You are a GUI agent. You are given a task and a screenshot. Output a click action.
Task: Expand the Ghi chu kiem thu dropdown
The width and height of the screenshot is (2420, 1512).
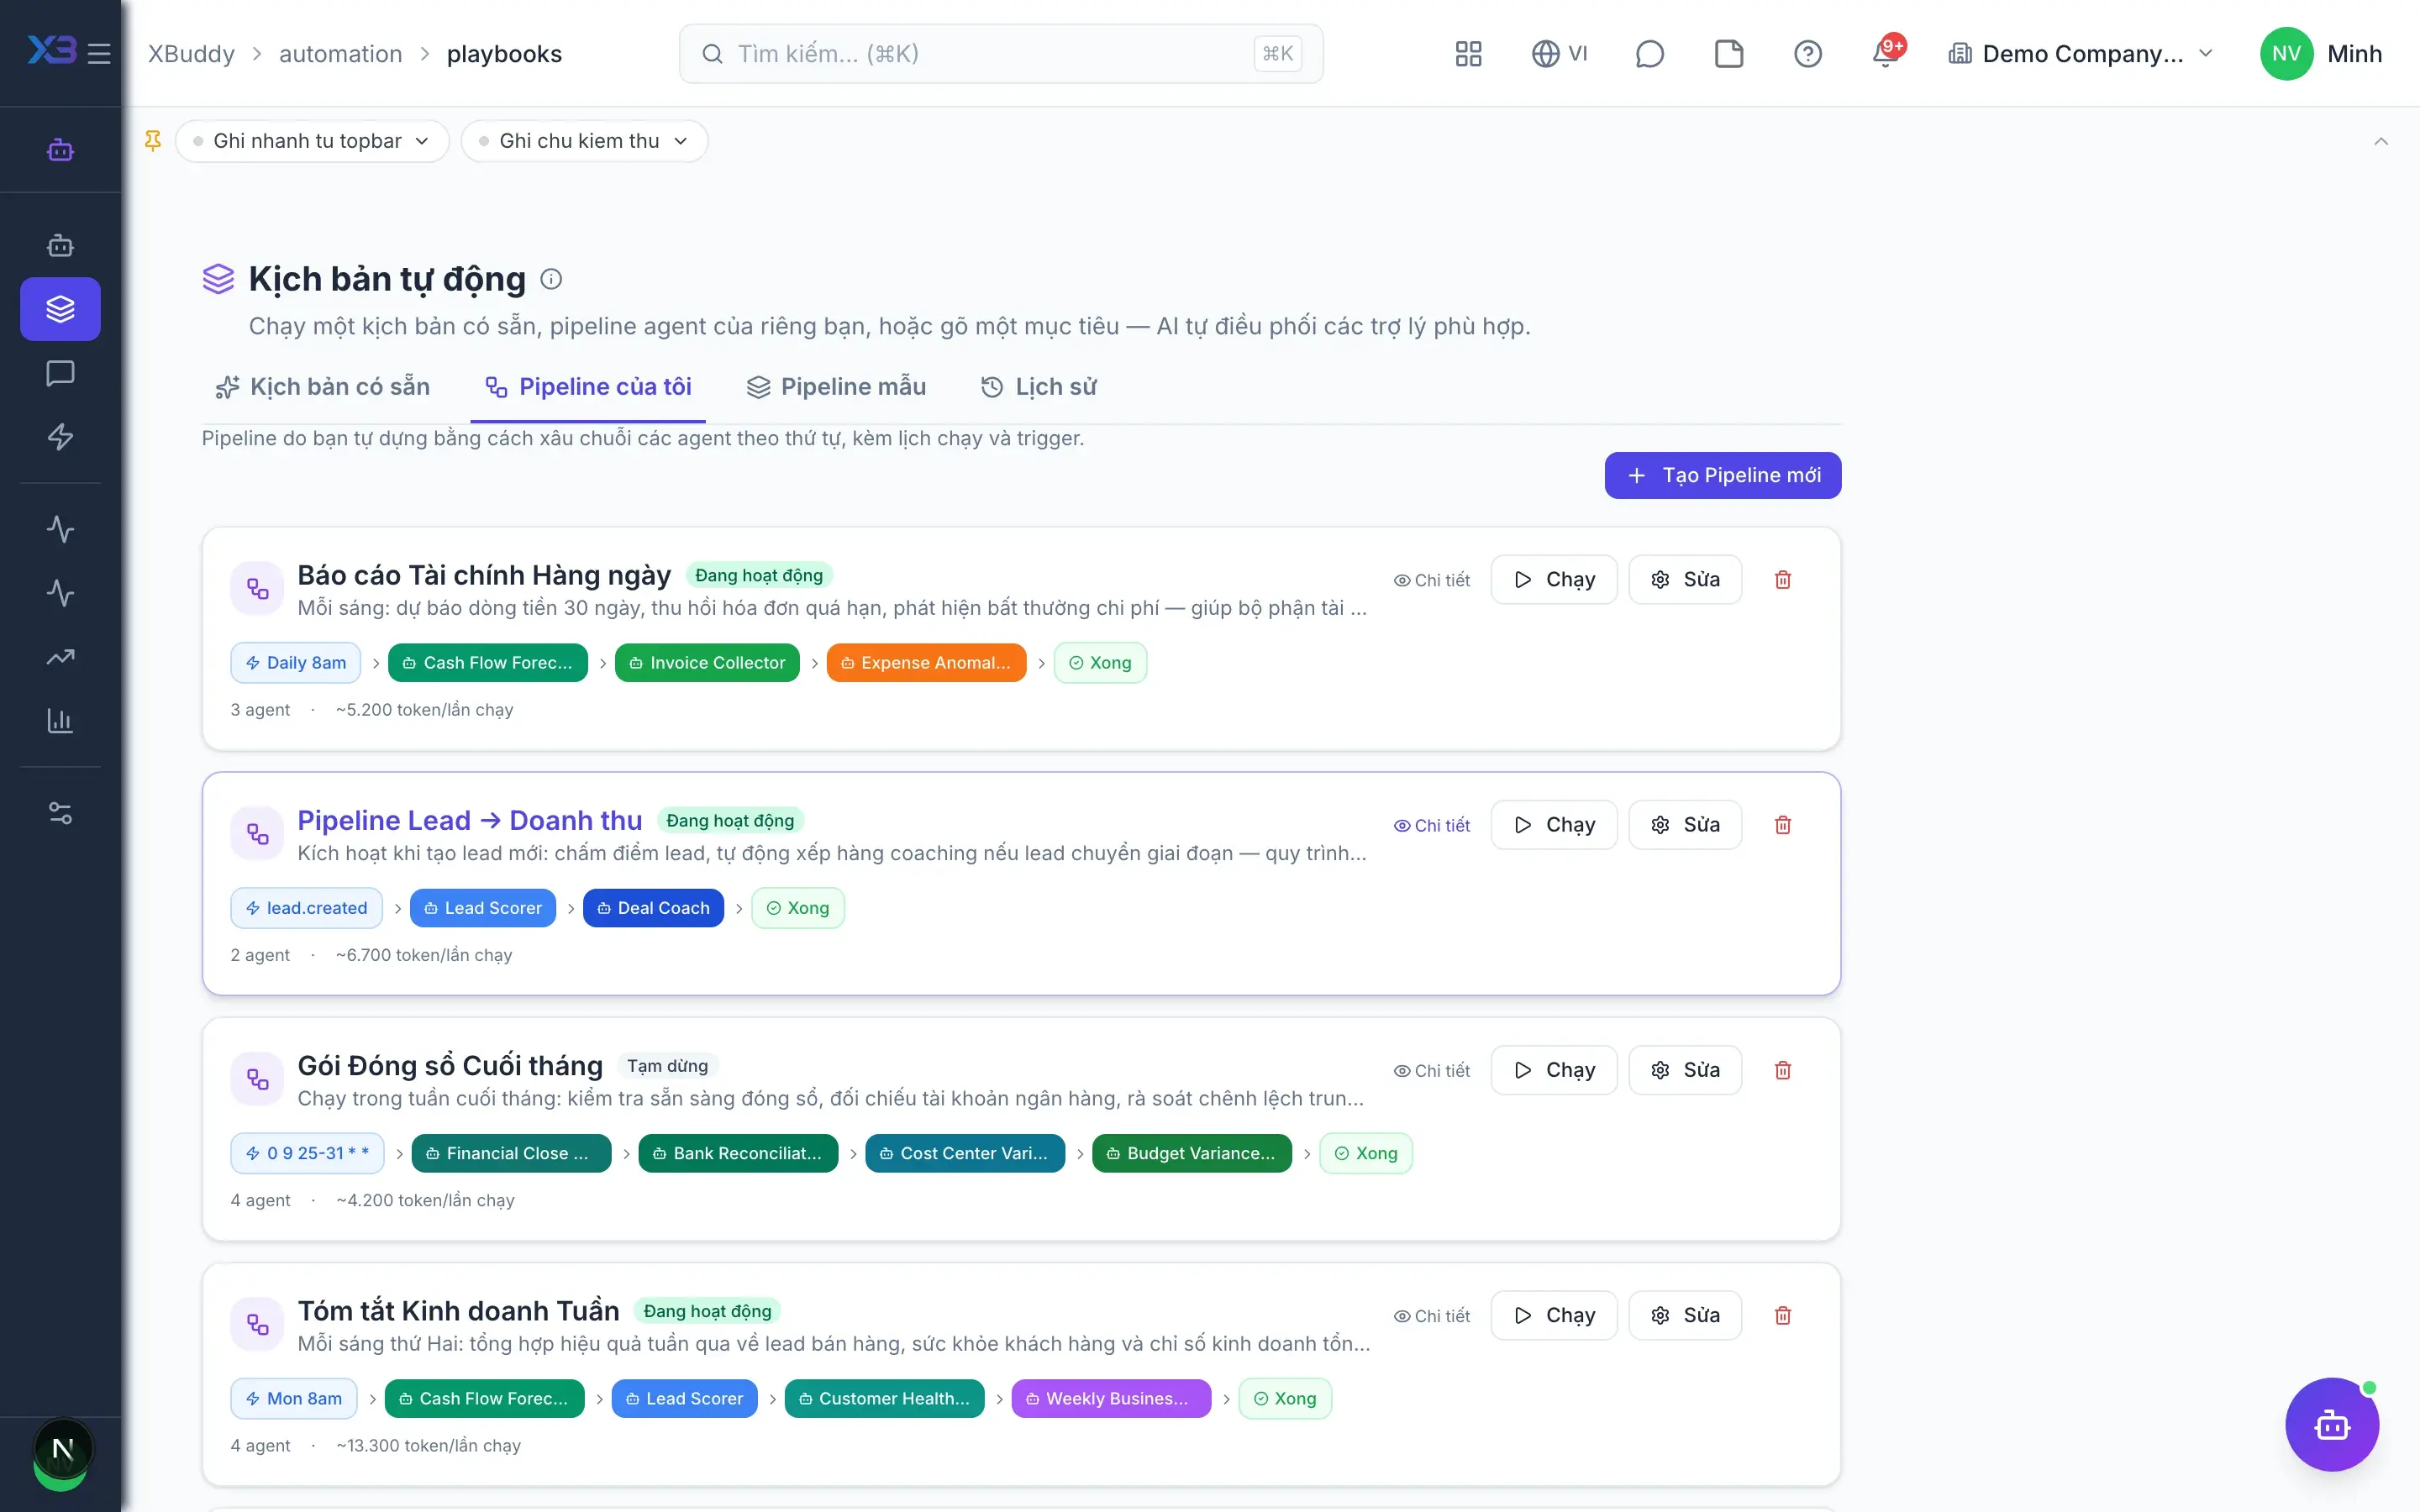pos(585,141)
